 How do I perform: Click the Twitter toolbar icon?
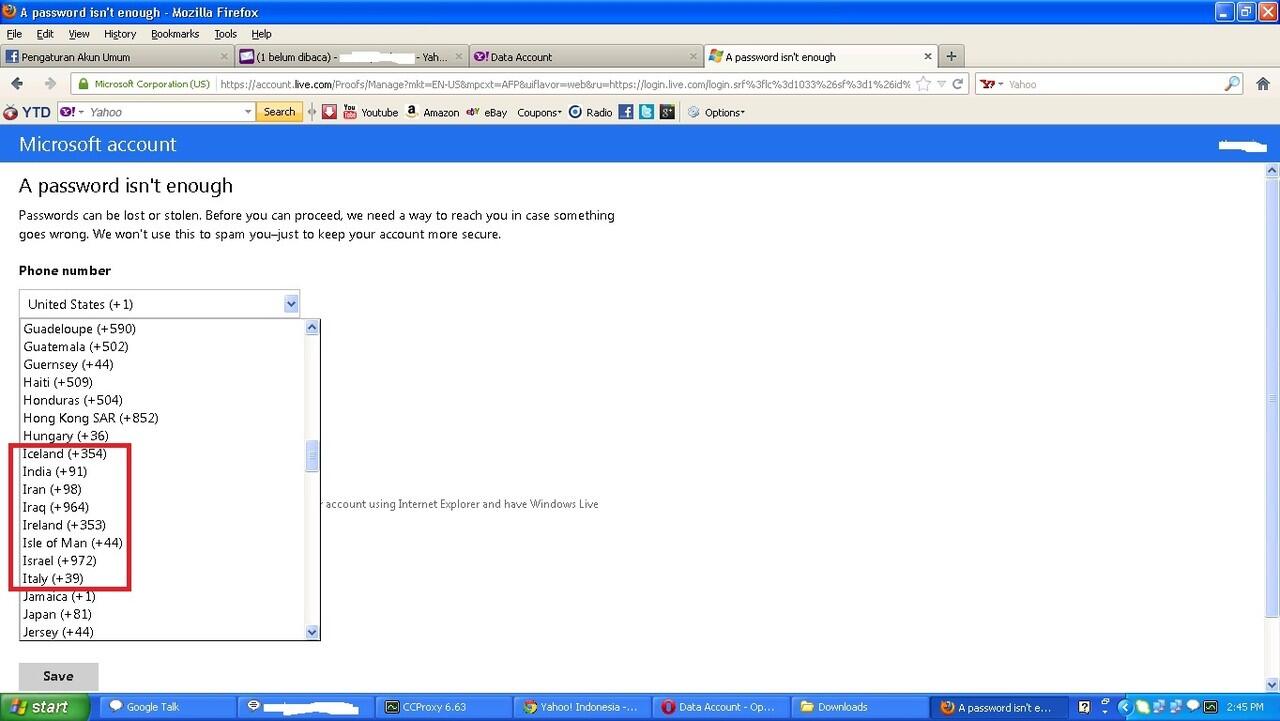coord(647,112)
